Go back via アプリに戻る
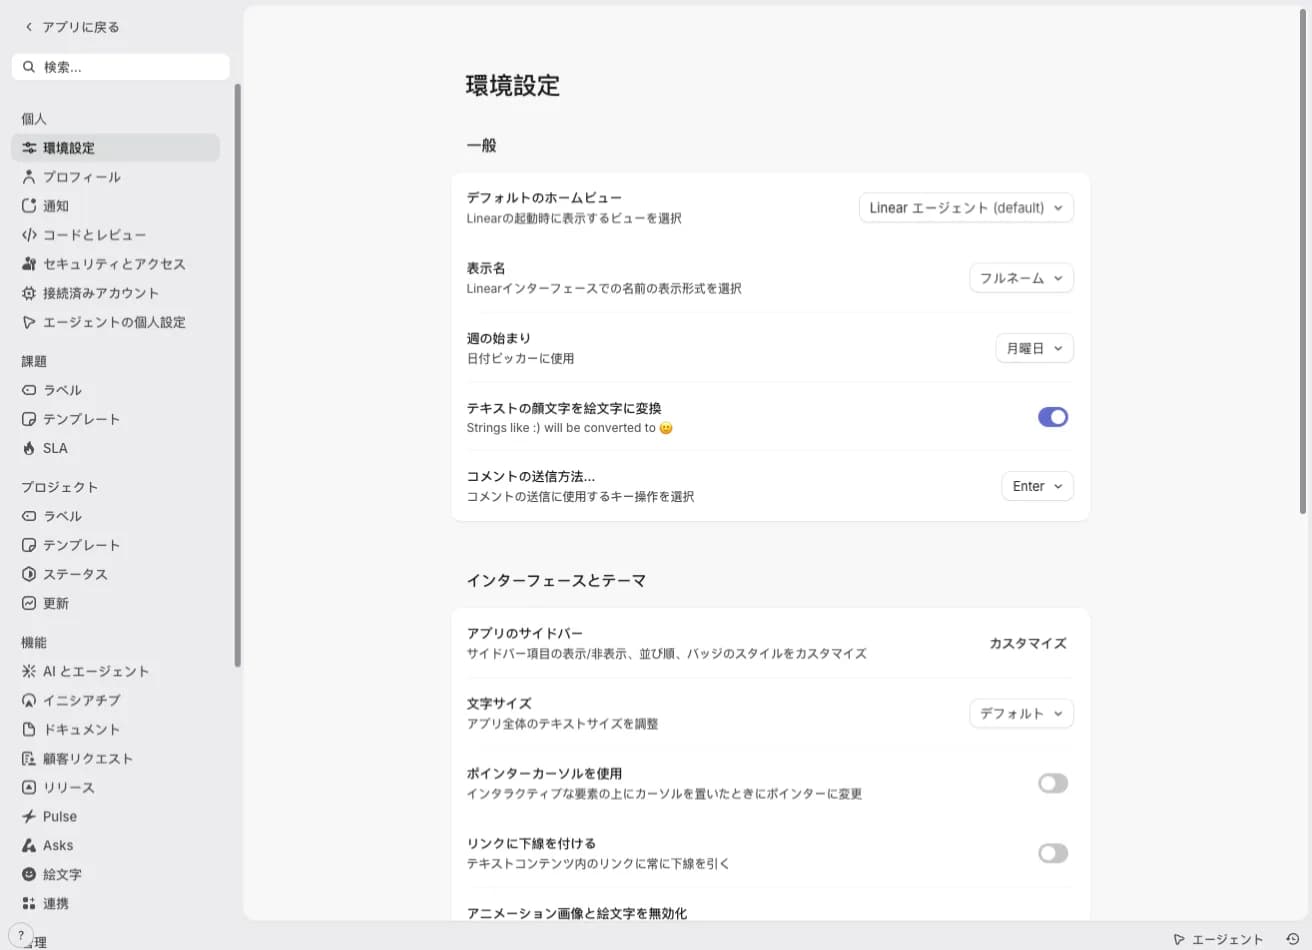 click(x=72, y=27)
